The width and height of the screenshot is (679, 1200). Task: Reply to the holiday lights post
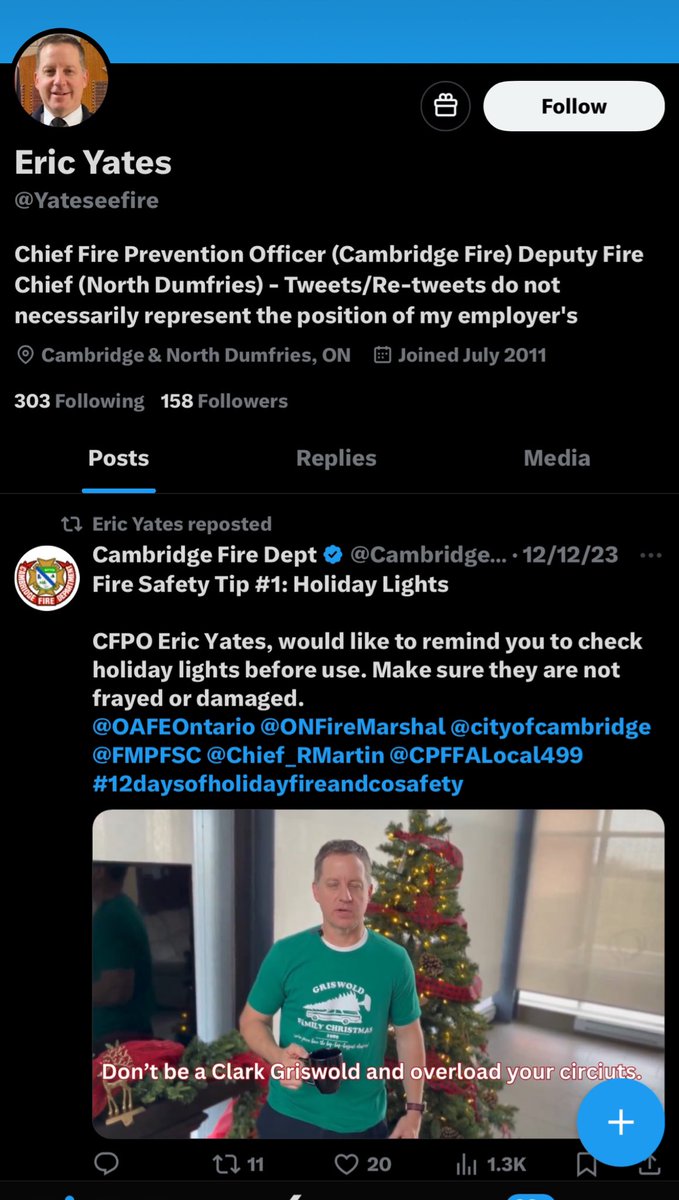pos(107,1164)
